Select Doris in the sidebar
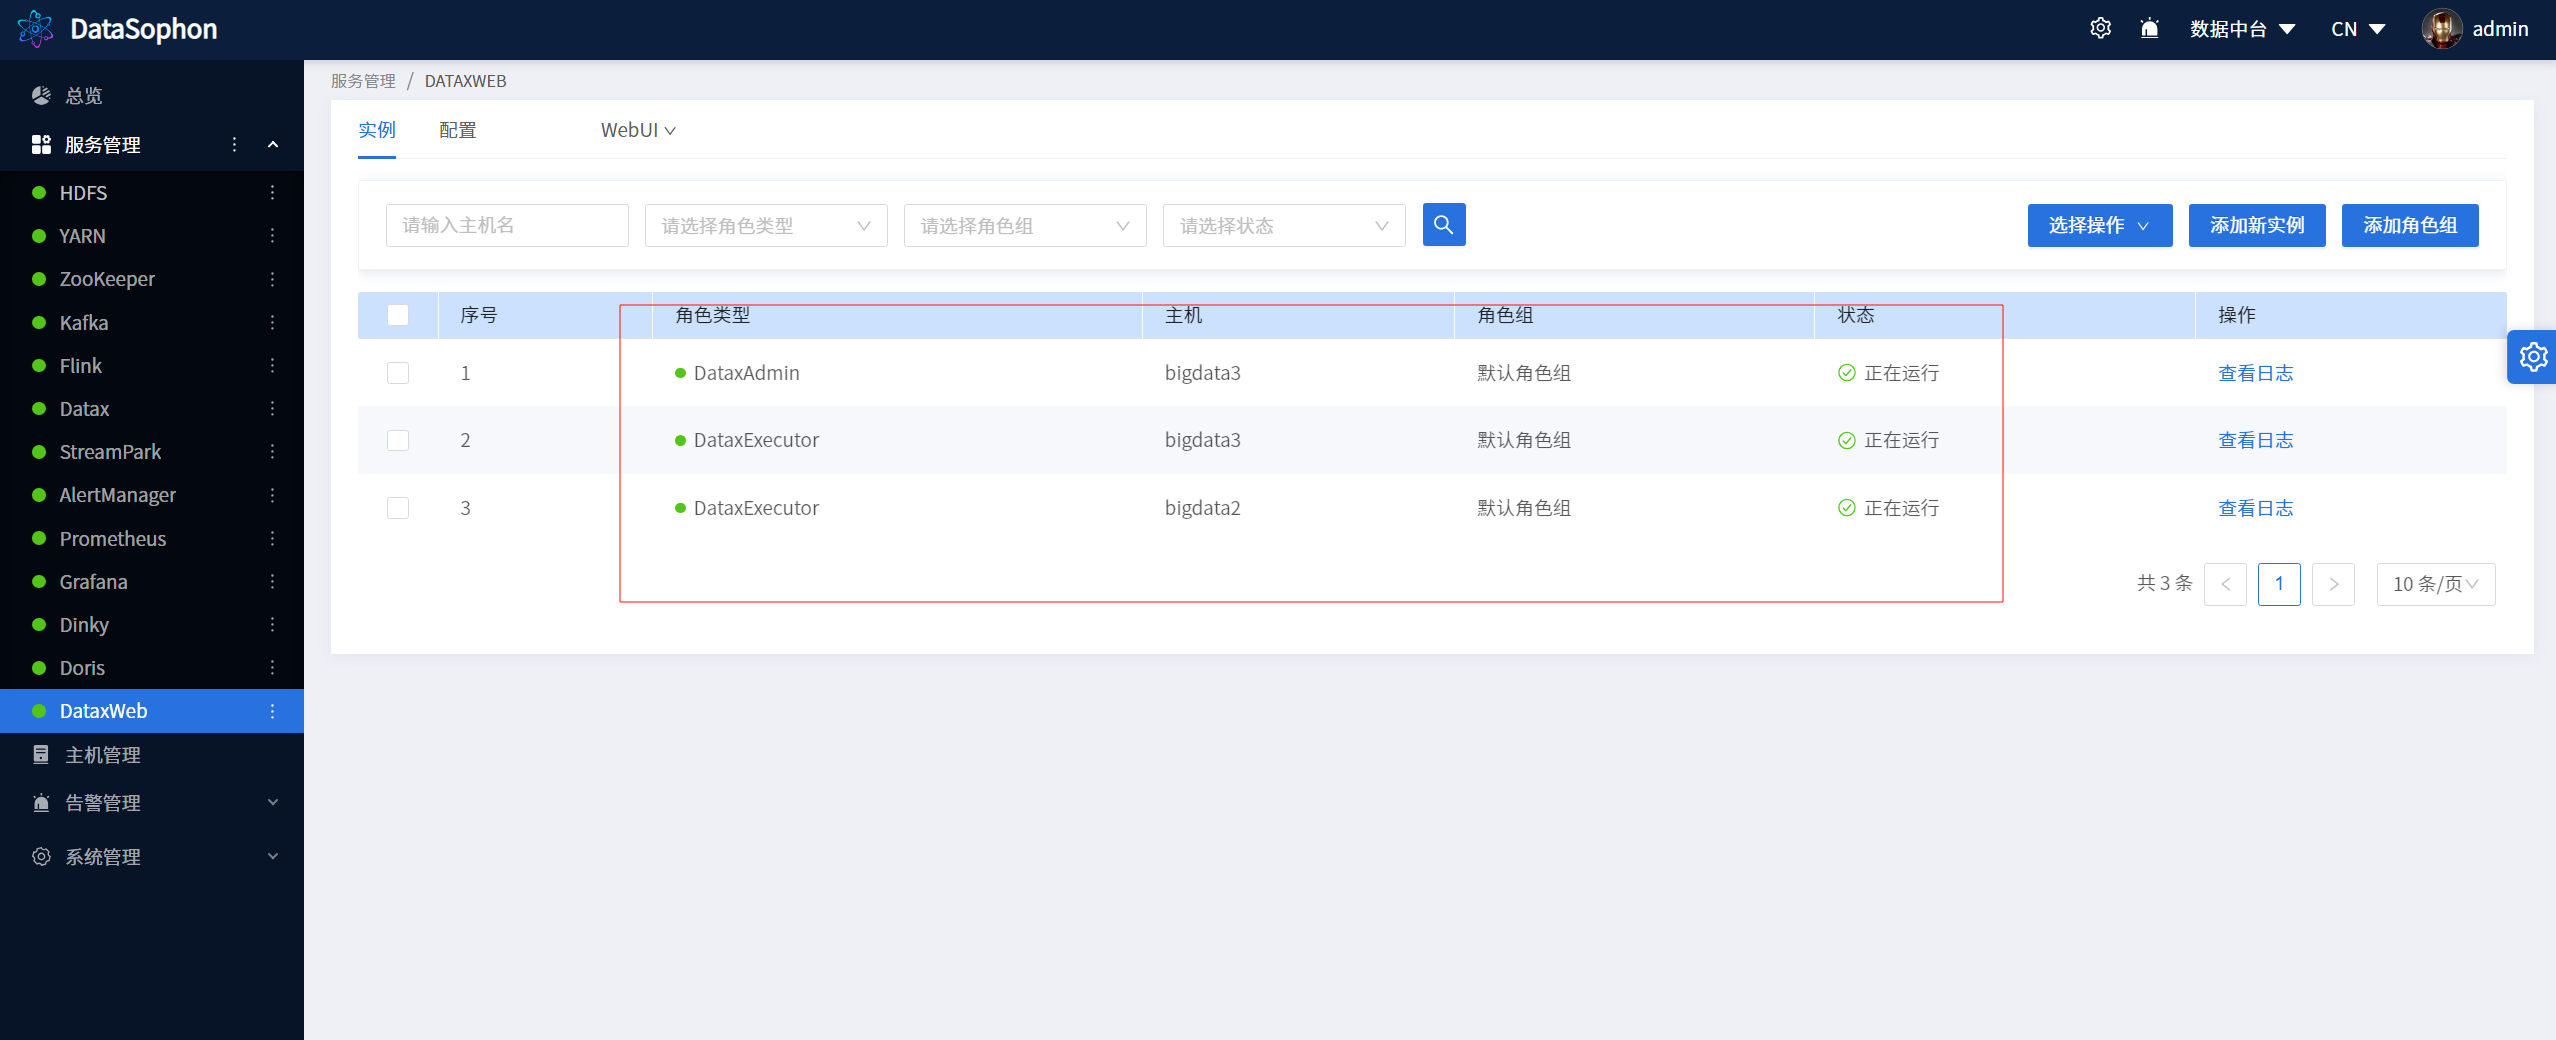The image size is (2556, 1040). tap(82, 667)
